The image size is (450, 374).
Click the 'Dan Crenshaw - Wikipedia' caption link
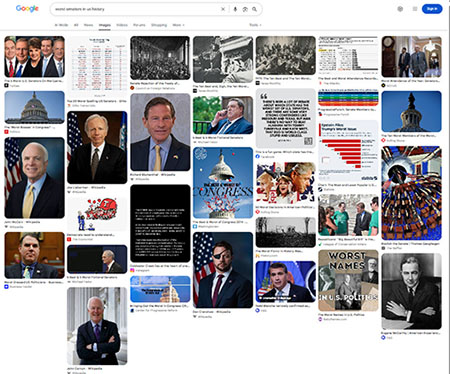(x=211, y=312)
